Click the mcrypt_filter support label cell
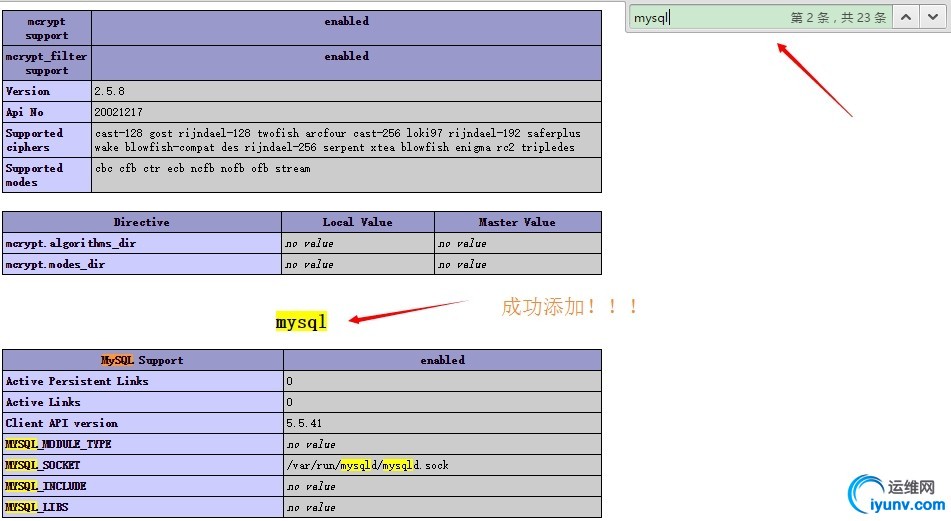The height and width of the screenshot is (521, 951). pyautogui.click(x=47, y=63)
